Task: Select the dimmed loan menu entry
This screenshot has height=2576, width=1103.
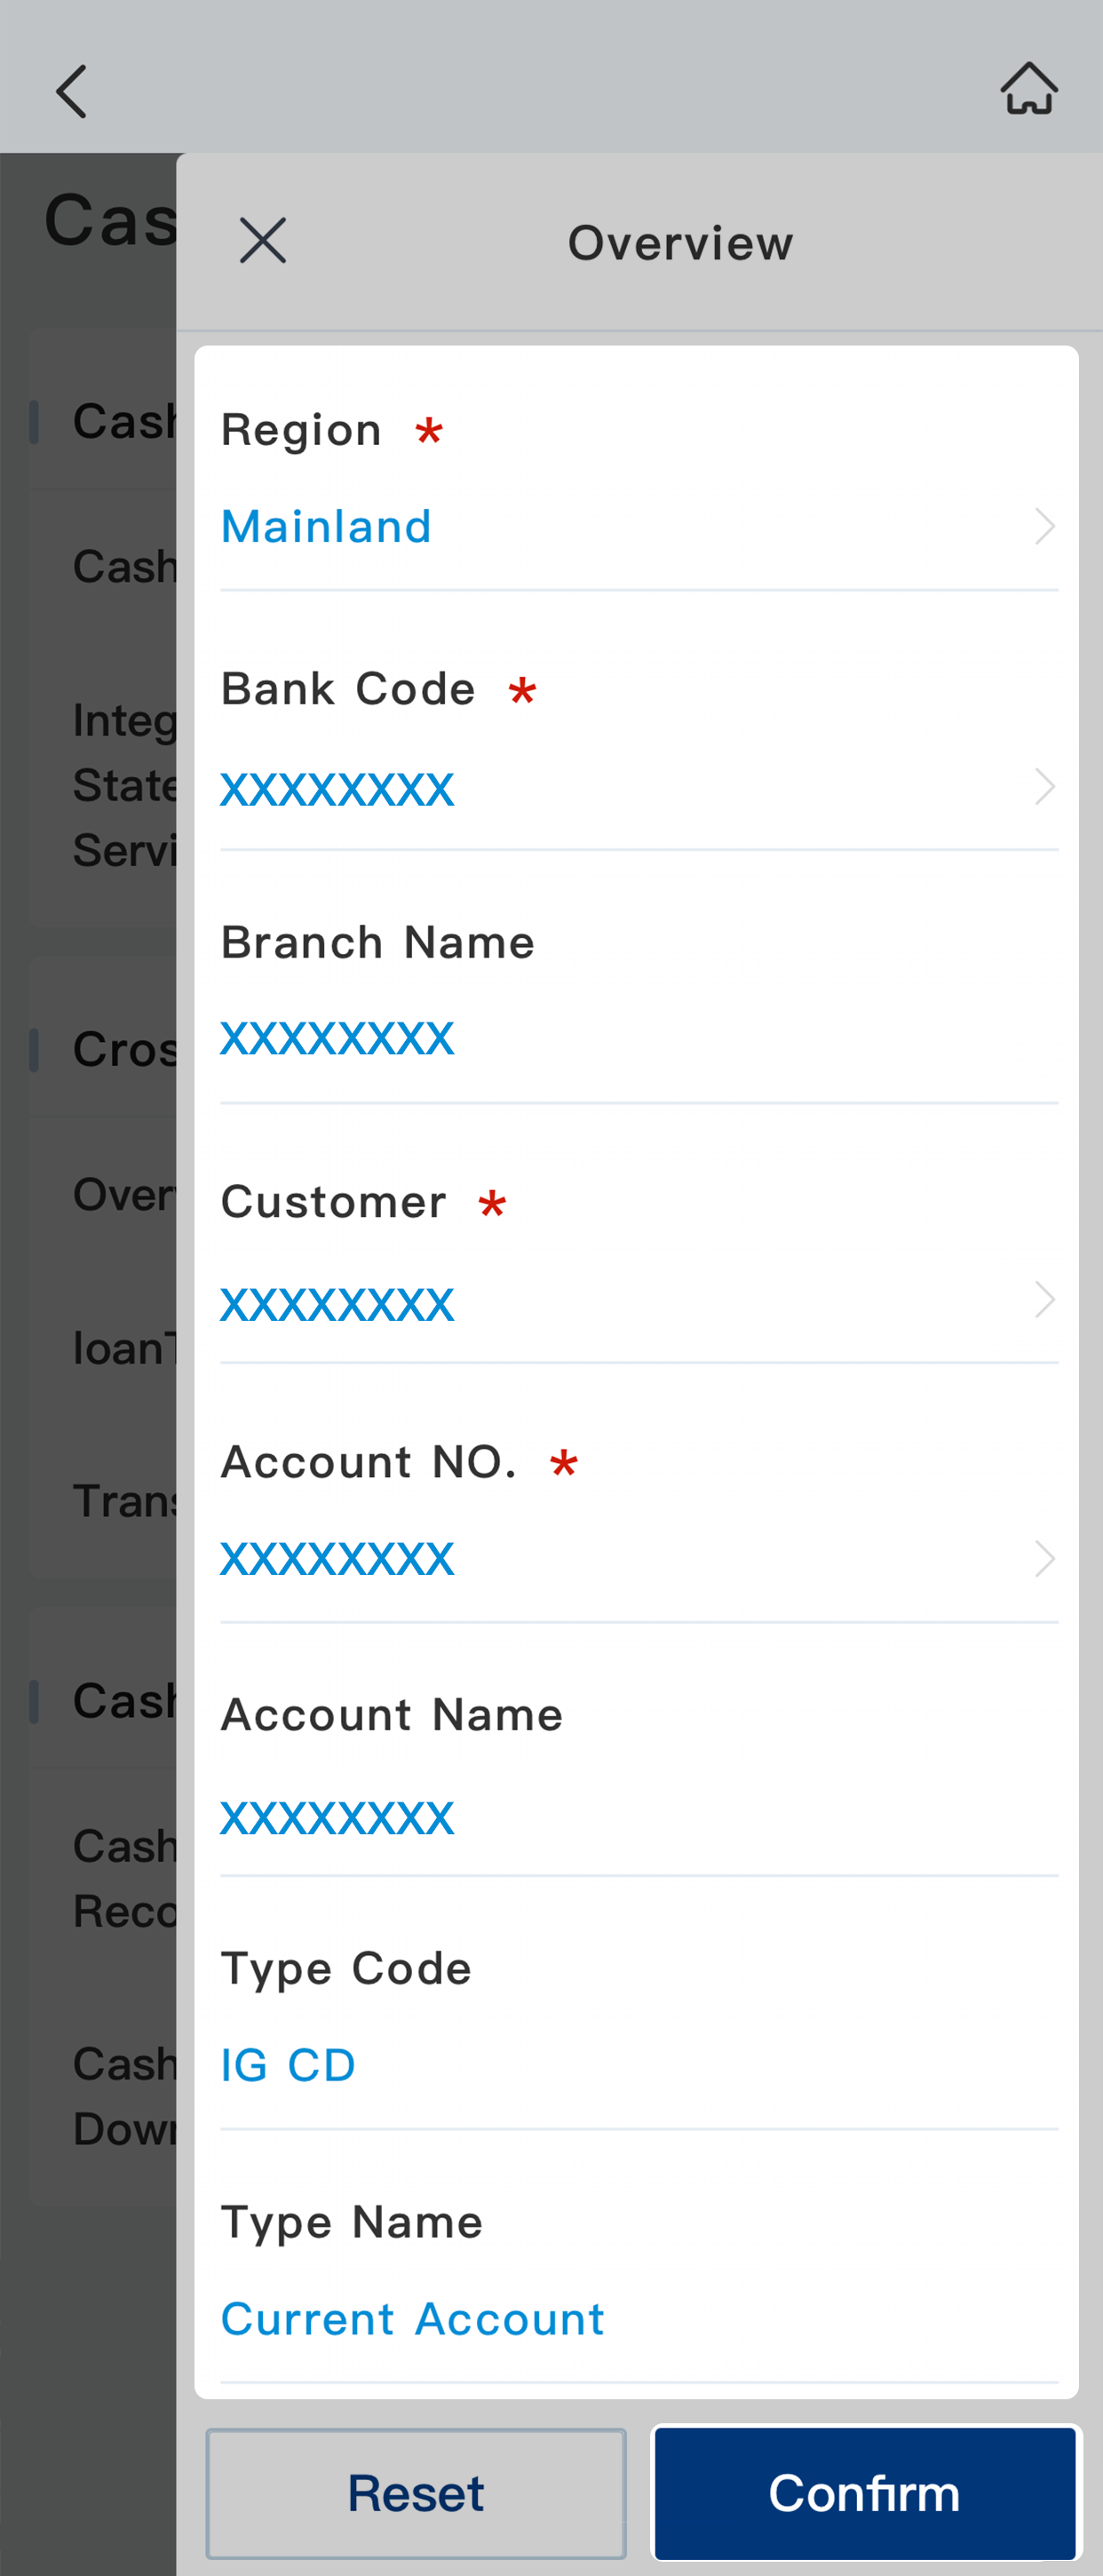Action: tap(125, 1348)
